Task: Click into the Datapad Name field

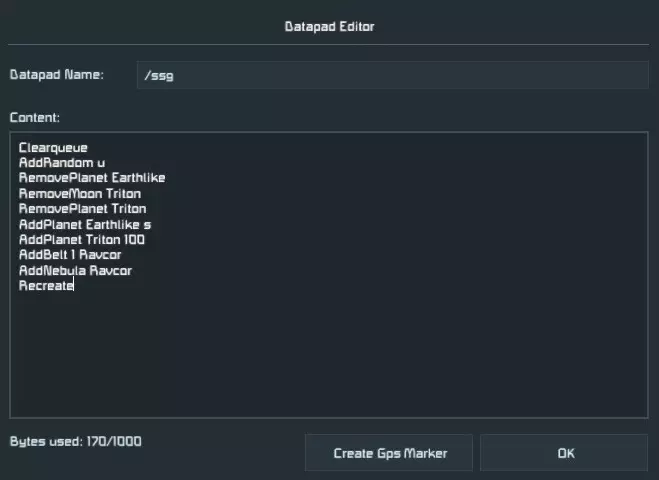Action: tap(392, 75)
